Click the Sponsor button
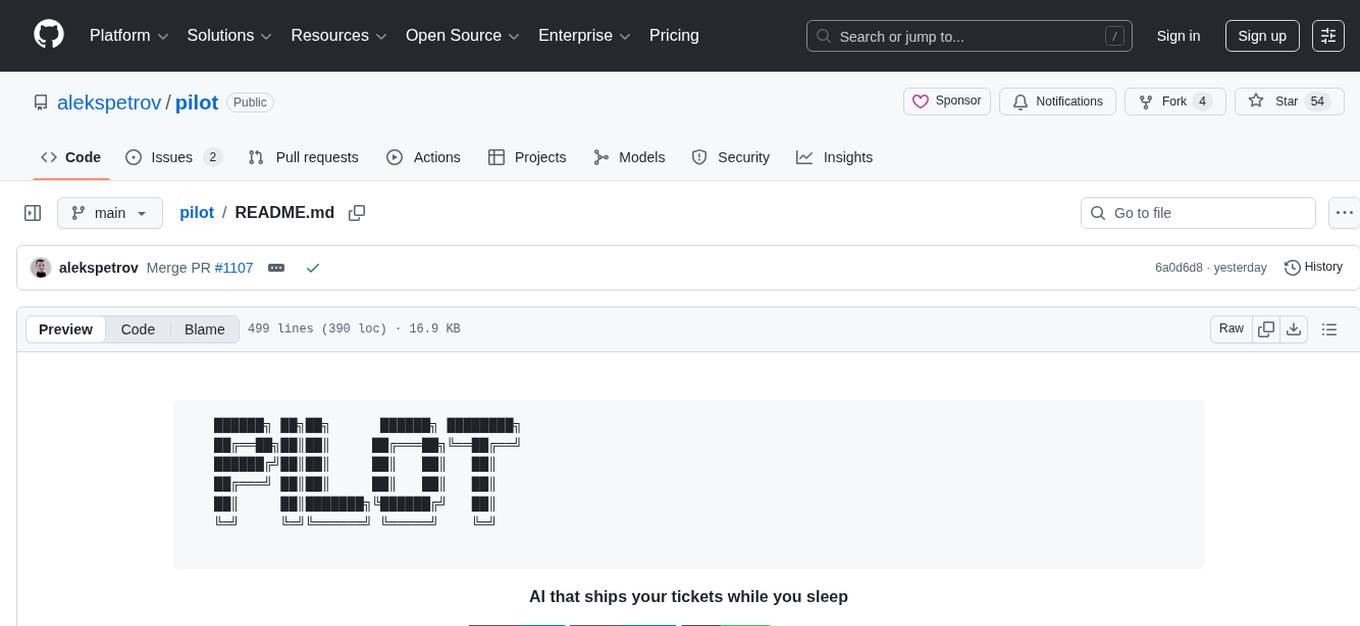Image resolution: width=1360 pixels, height=626 pixels. [x=947, y=101]
